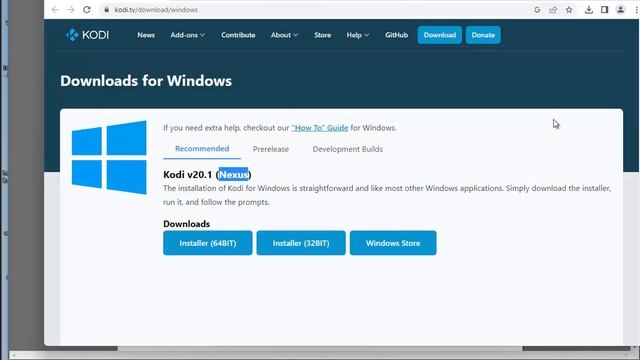Screen dimensions: 640x360
Task: Open the Contribute page
Action: (238, 35)
